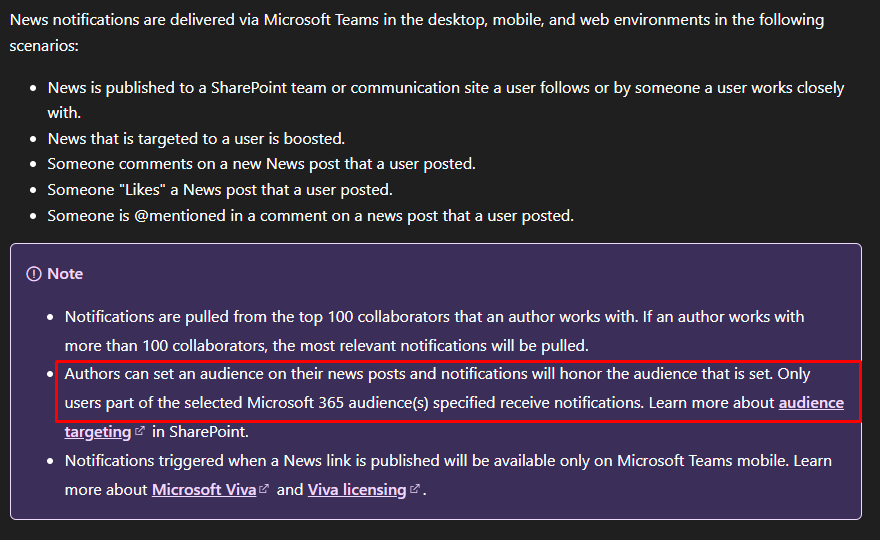Viewport: 880px width, 540px height.
Task: Open the Viva licensing link
Action: (356, 489)
